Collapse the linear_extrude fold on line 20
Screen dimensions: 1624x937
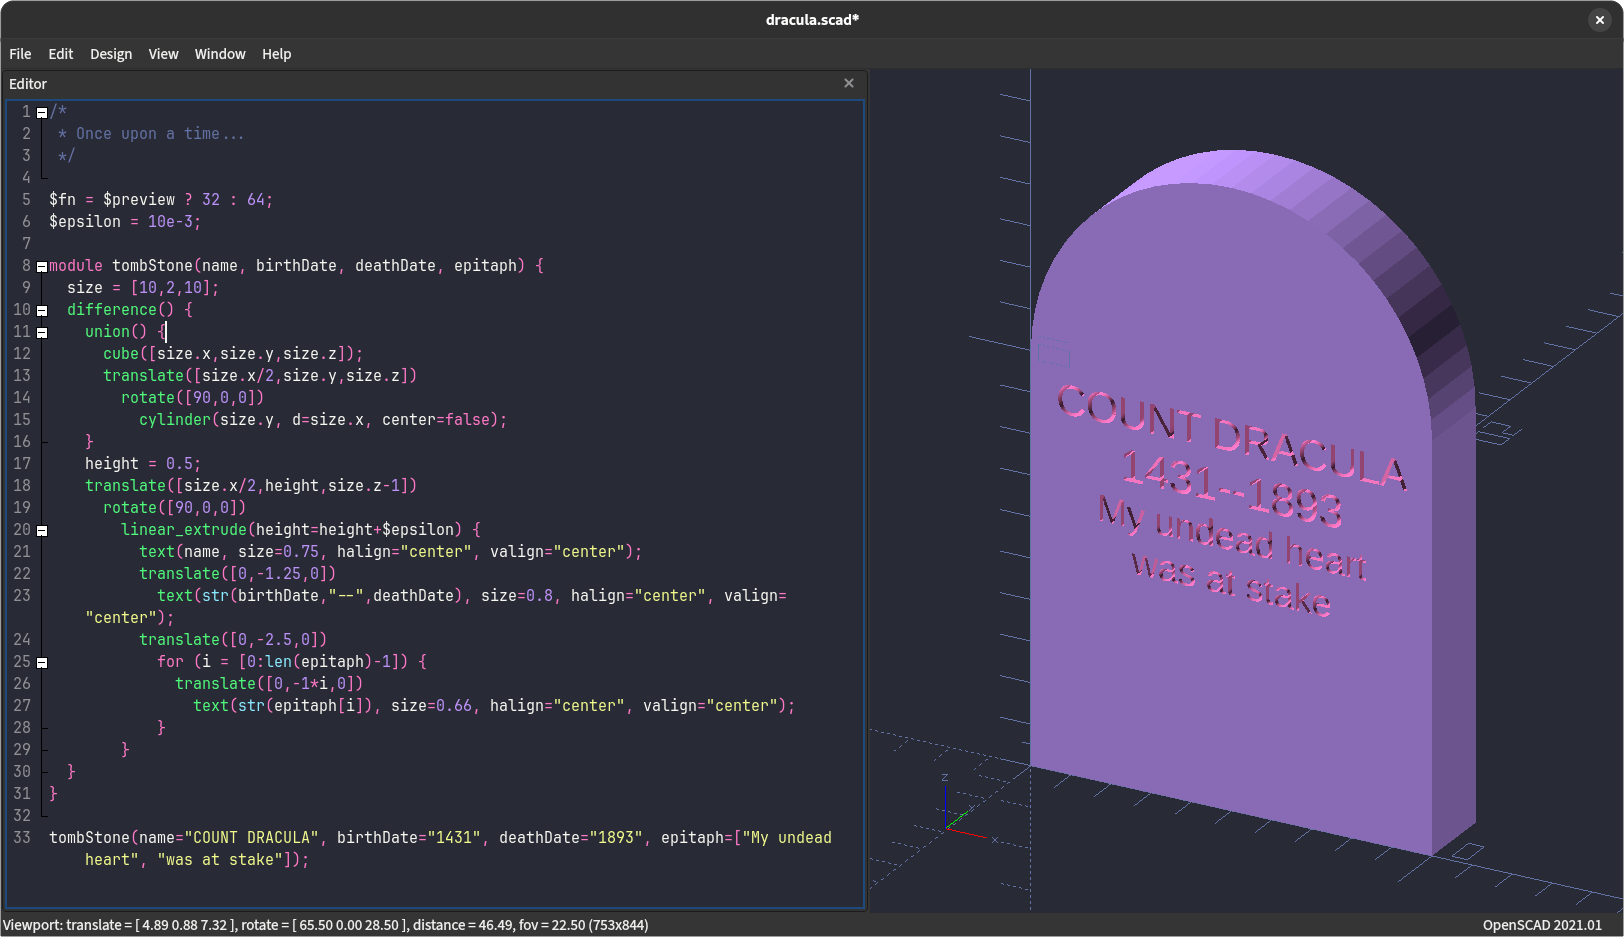(41, 530)
